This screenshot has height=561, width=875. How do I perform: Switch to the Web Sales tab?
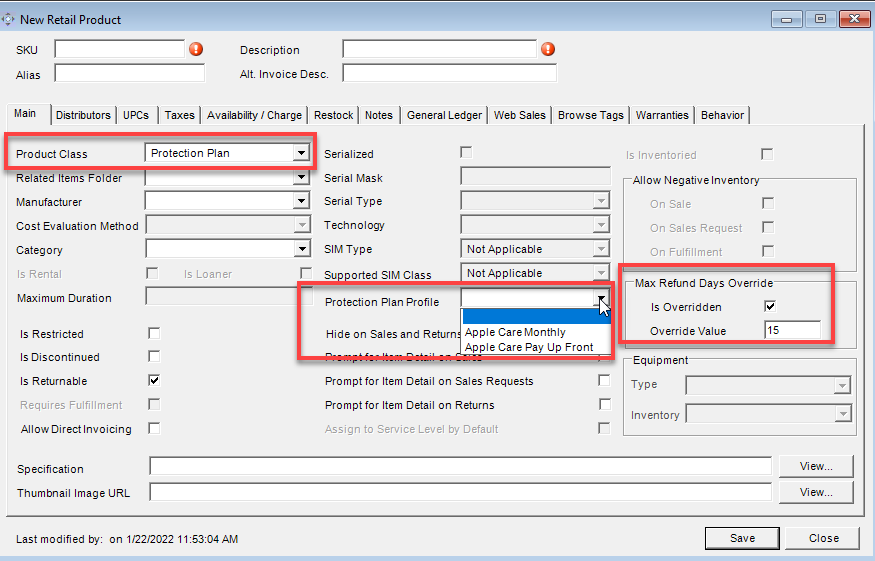tap(520, 115)
